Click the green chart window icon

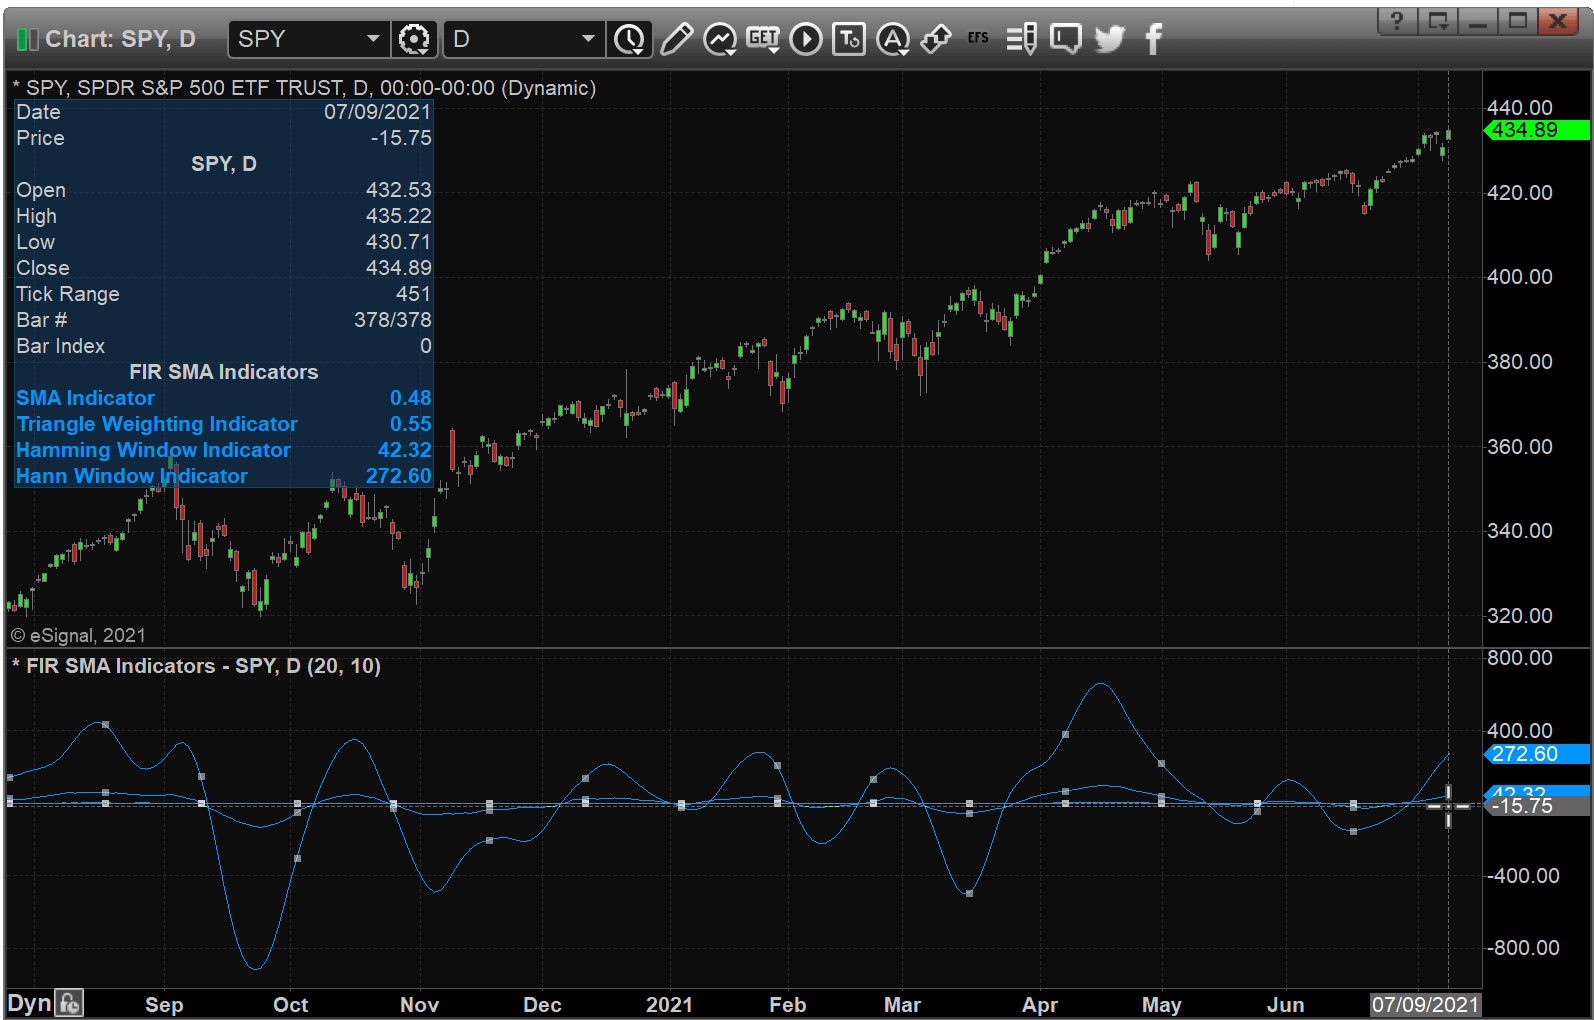[28, 39]
